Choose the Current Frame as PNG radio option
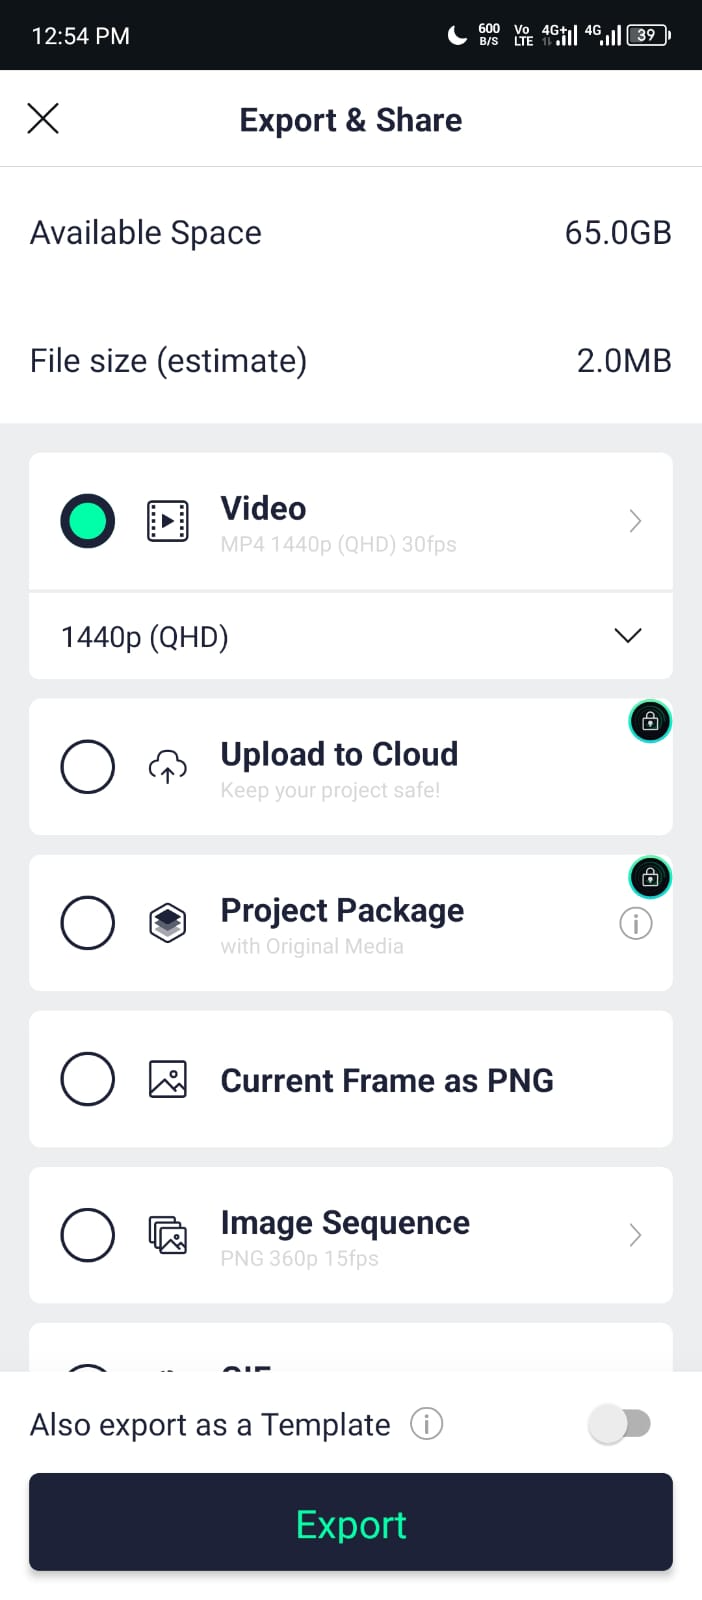This screenshot has width=702, height=1600. pos(88,1079)
